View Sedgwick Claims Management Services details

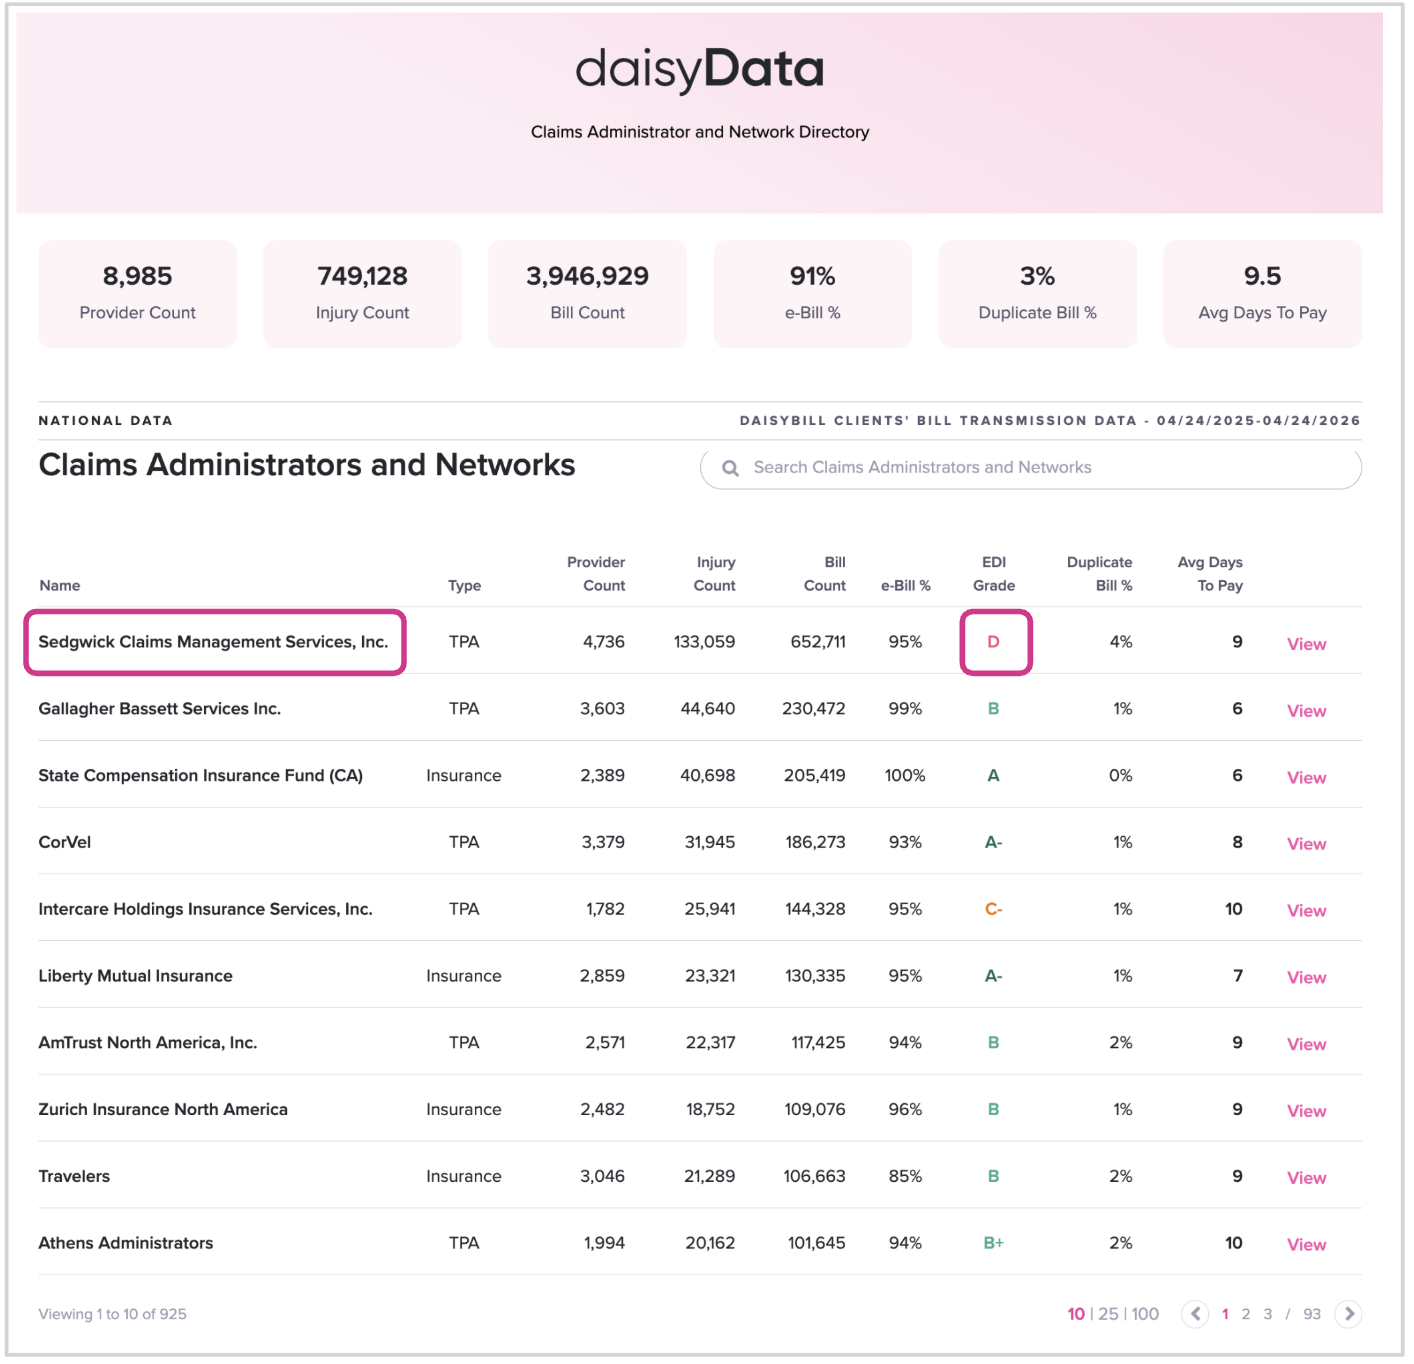1306,644
